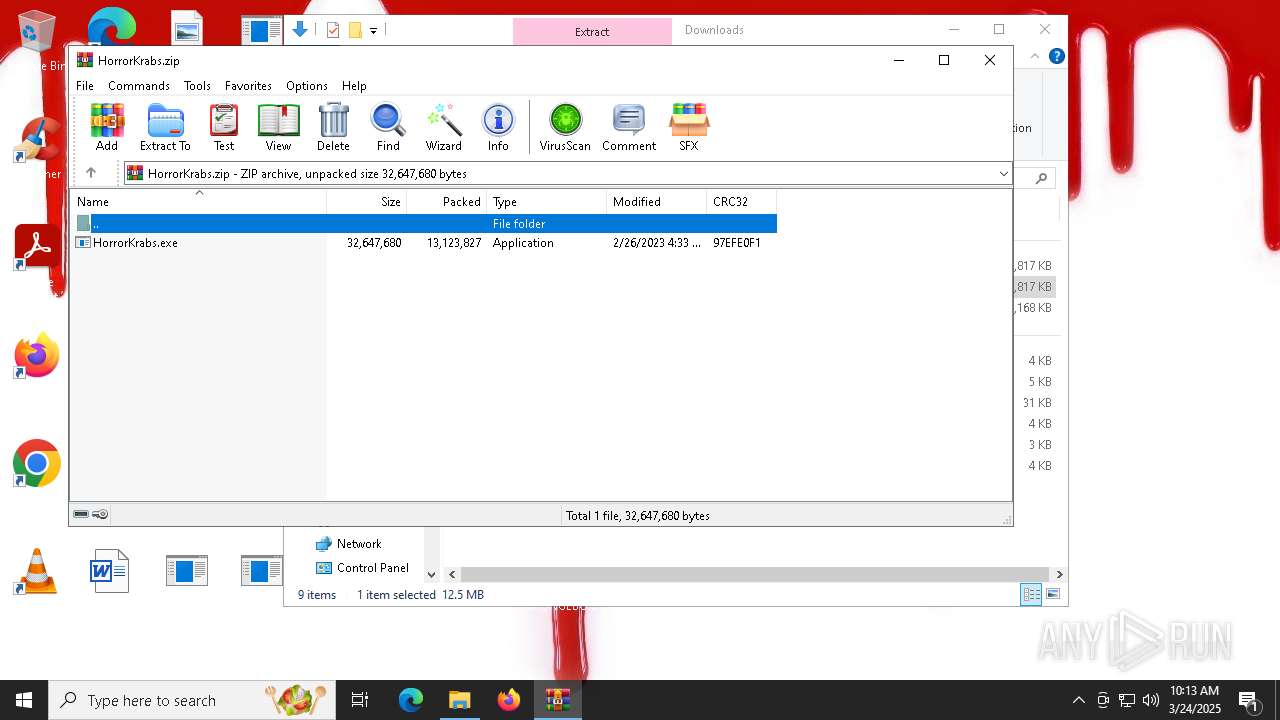Click the Add toolbar icon in WinRAR
1280x720 pixels.
pyautogui.click(x=107, y=127)
